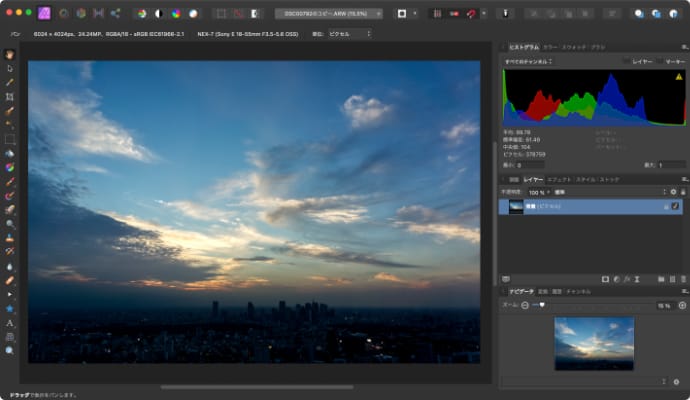Open the layer opacity 100 % dropdown

point(540,191)
